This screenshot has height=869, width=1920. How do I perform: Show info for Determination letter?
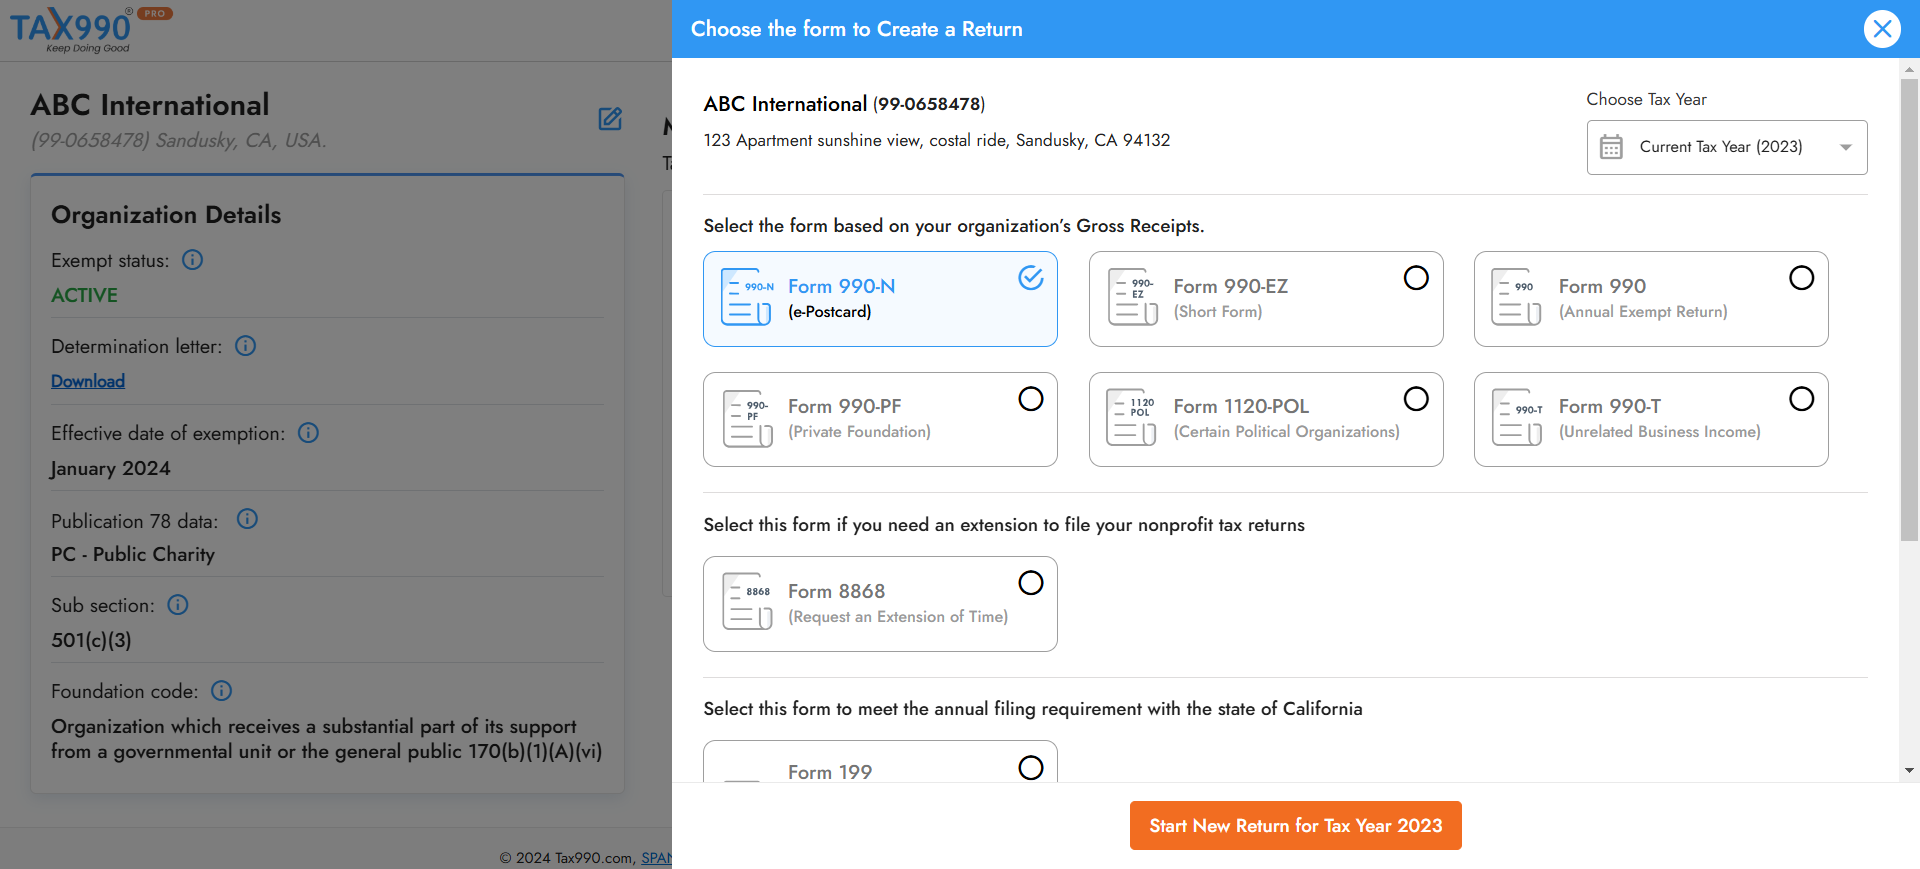click(246, 346)
